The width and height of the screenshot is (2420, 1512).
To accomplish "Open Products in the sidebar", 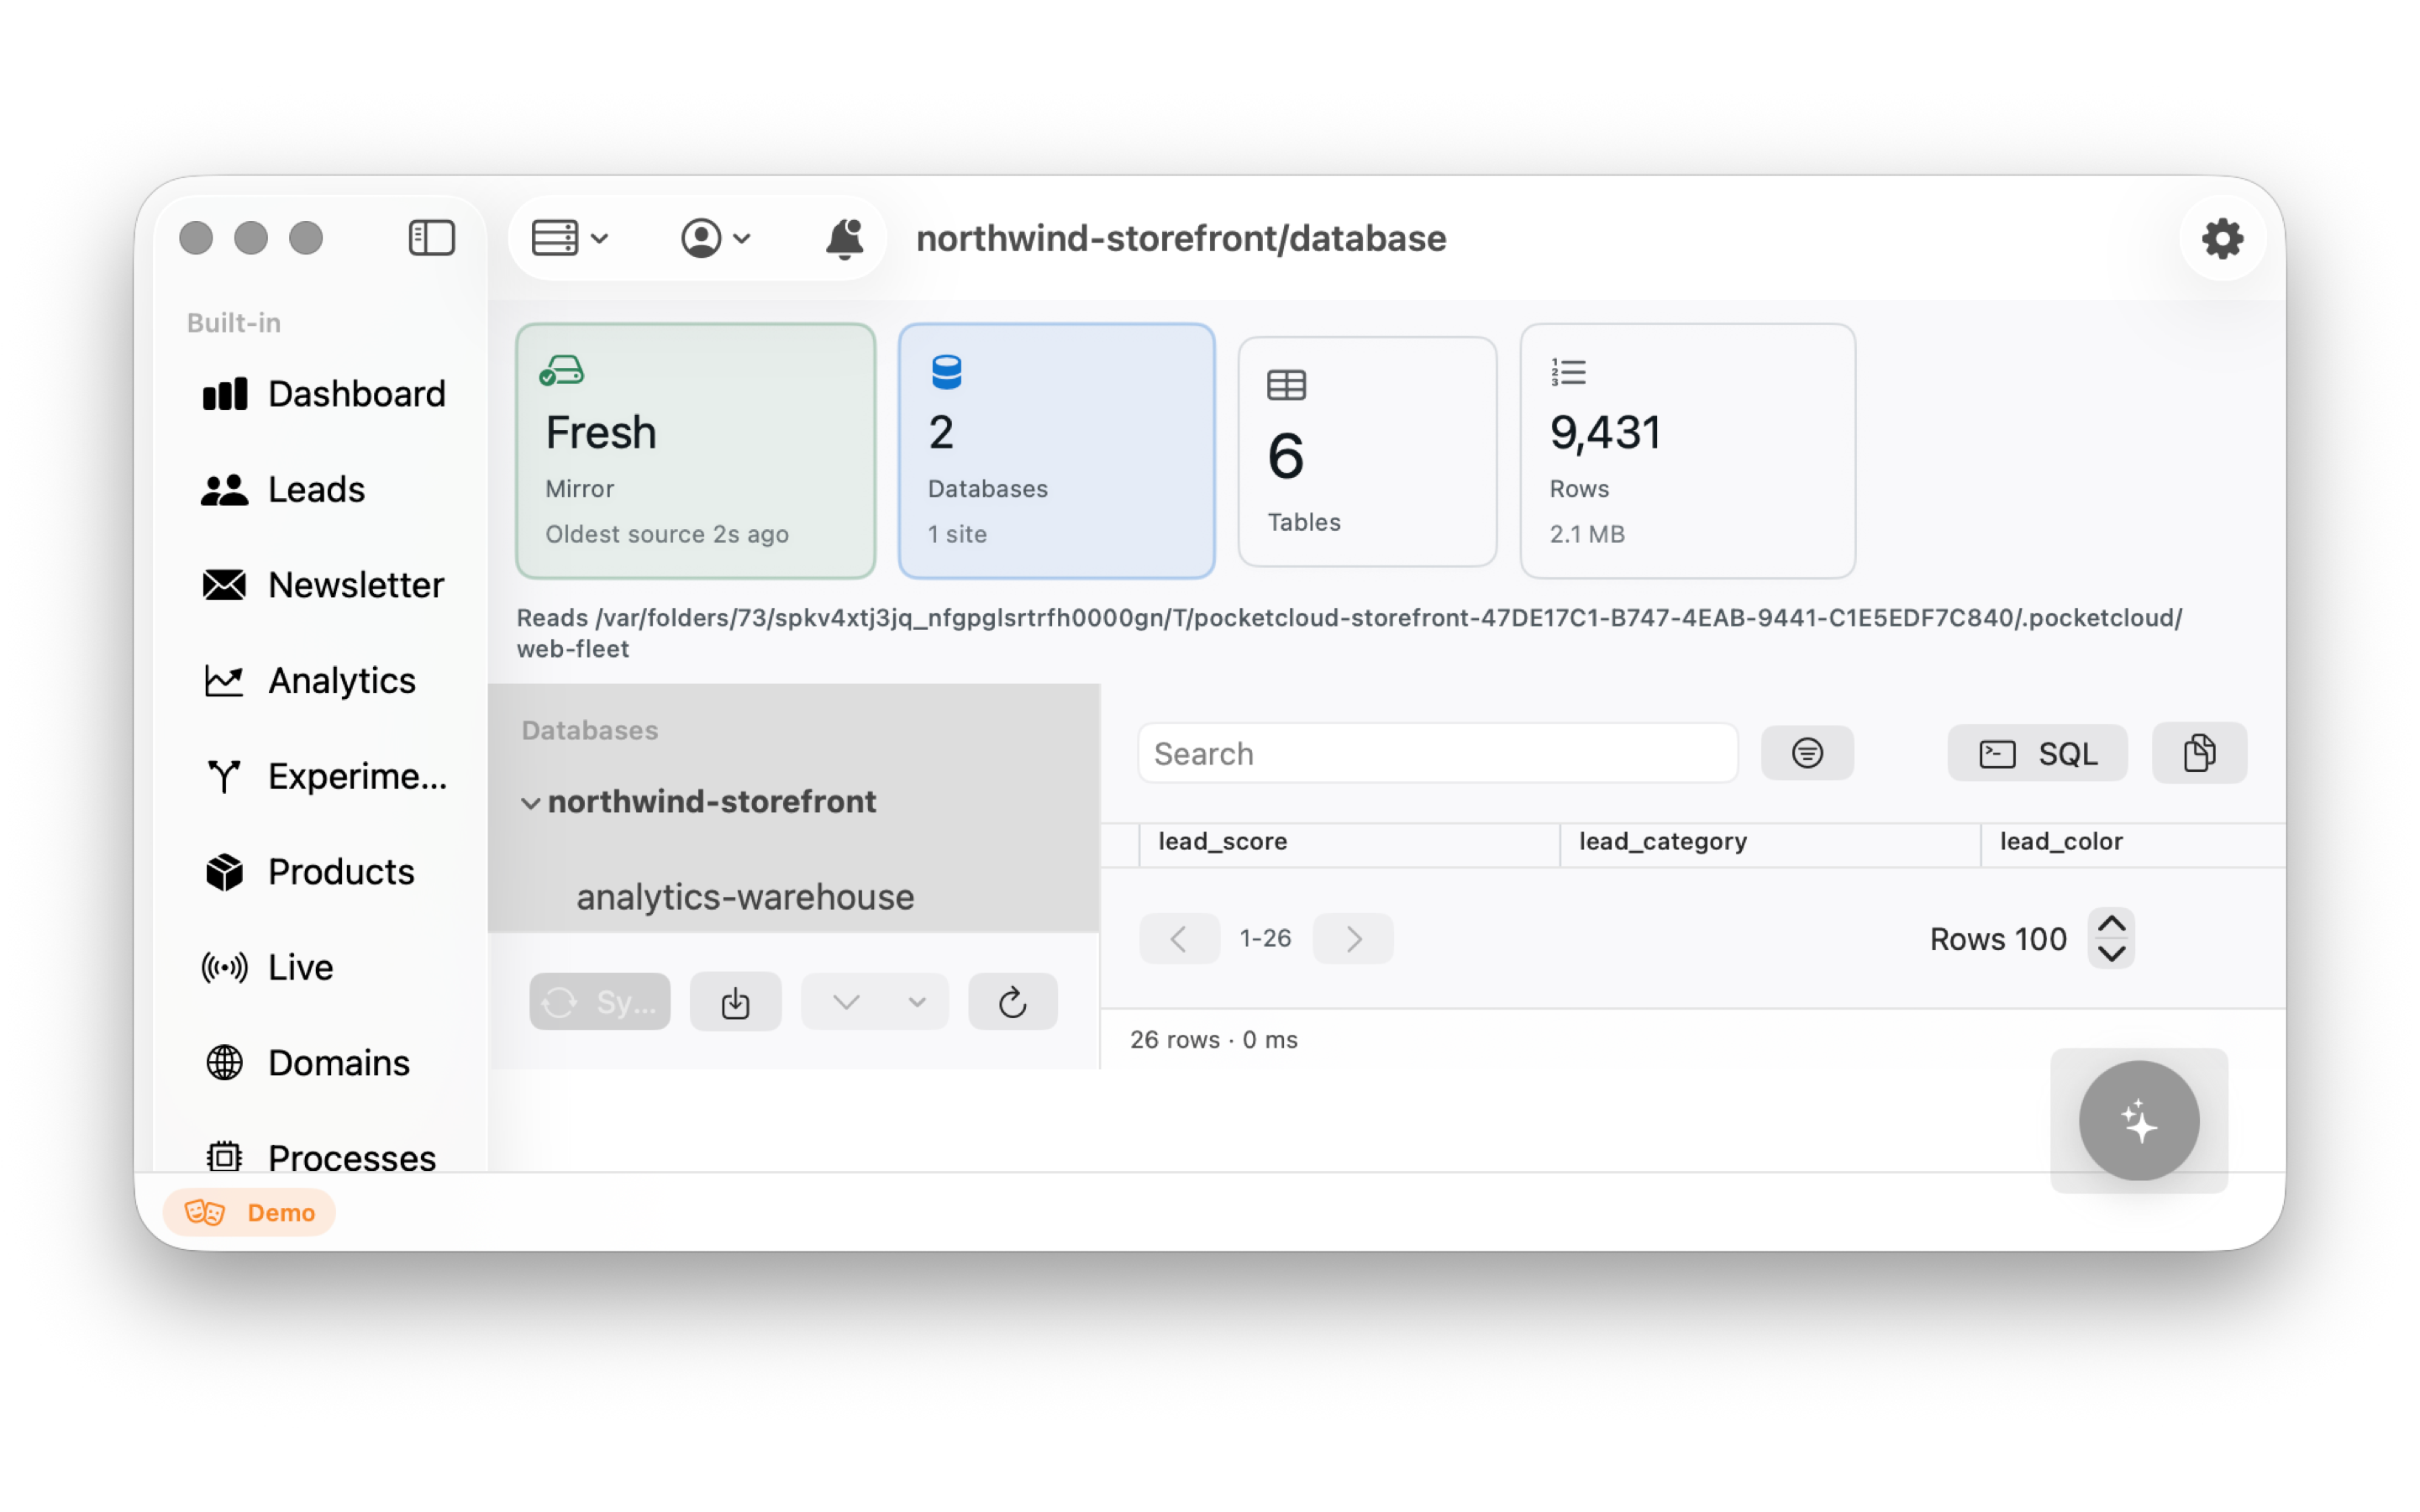I will click(310, 872).
